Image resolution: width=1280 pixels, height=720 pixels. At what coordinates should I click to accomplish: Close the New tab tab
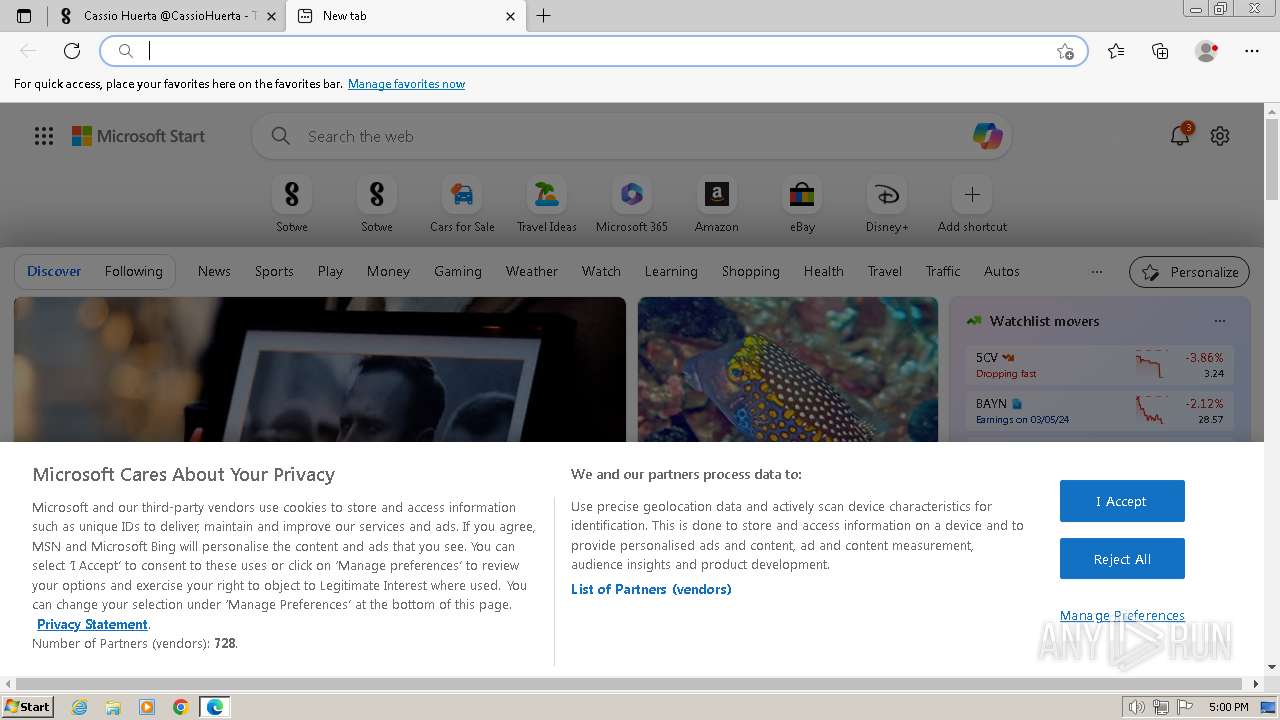pyautogui.click(x=510, y=16)
